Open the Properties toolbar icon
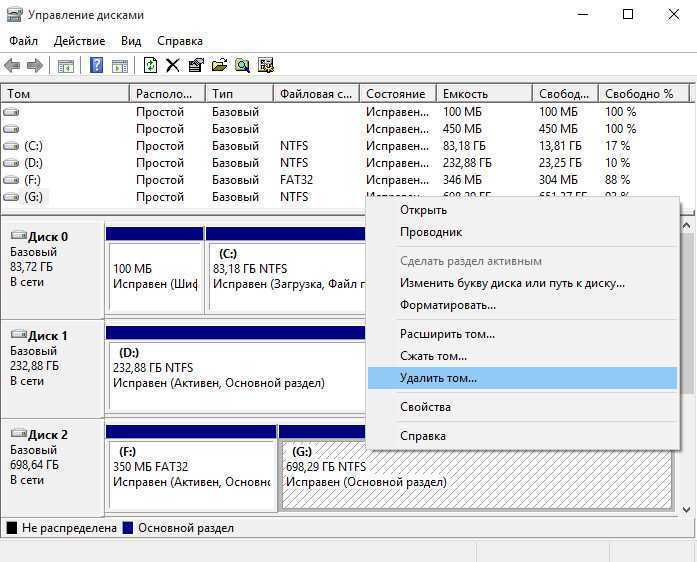697x562 pixels. [x=196, y=65]
